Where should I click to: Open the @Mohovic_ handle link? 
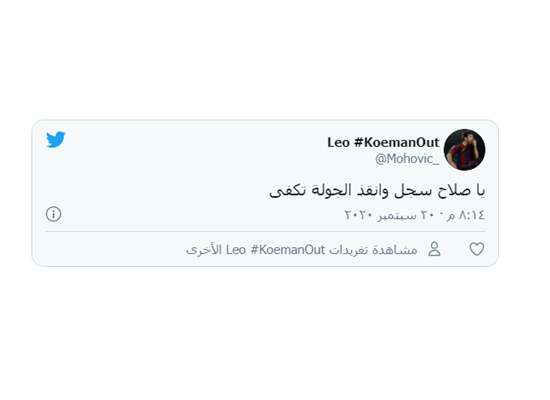point(407,159)
